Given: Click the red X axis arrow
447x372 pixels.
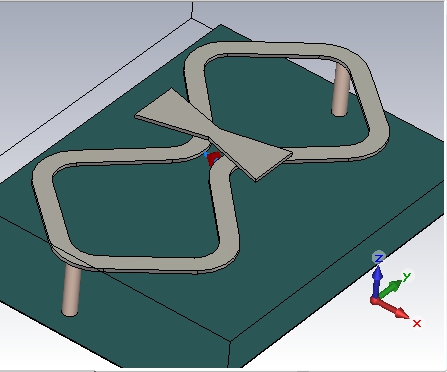Looking at the screenshot, I should coord(391,308).
